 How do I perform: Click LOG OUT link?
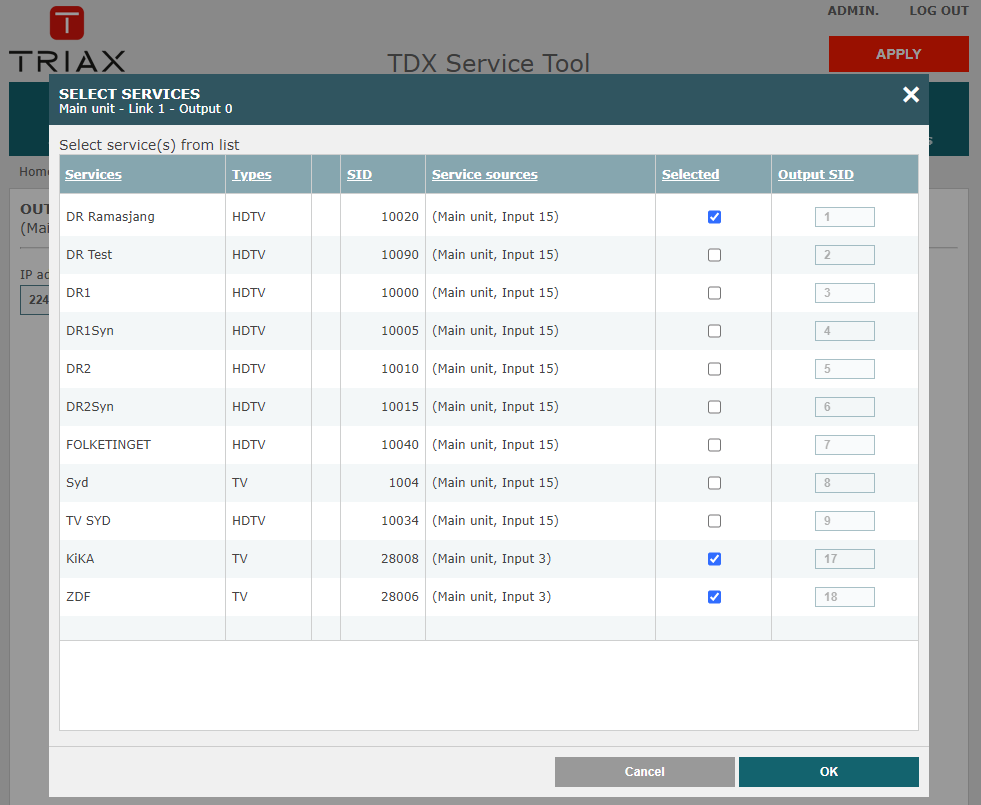[x=938, y=11]
